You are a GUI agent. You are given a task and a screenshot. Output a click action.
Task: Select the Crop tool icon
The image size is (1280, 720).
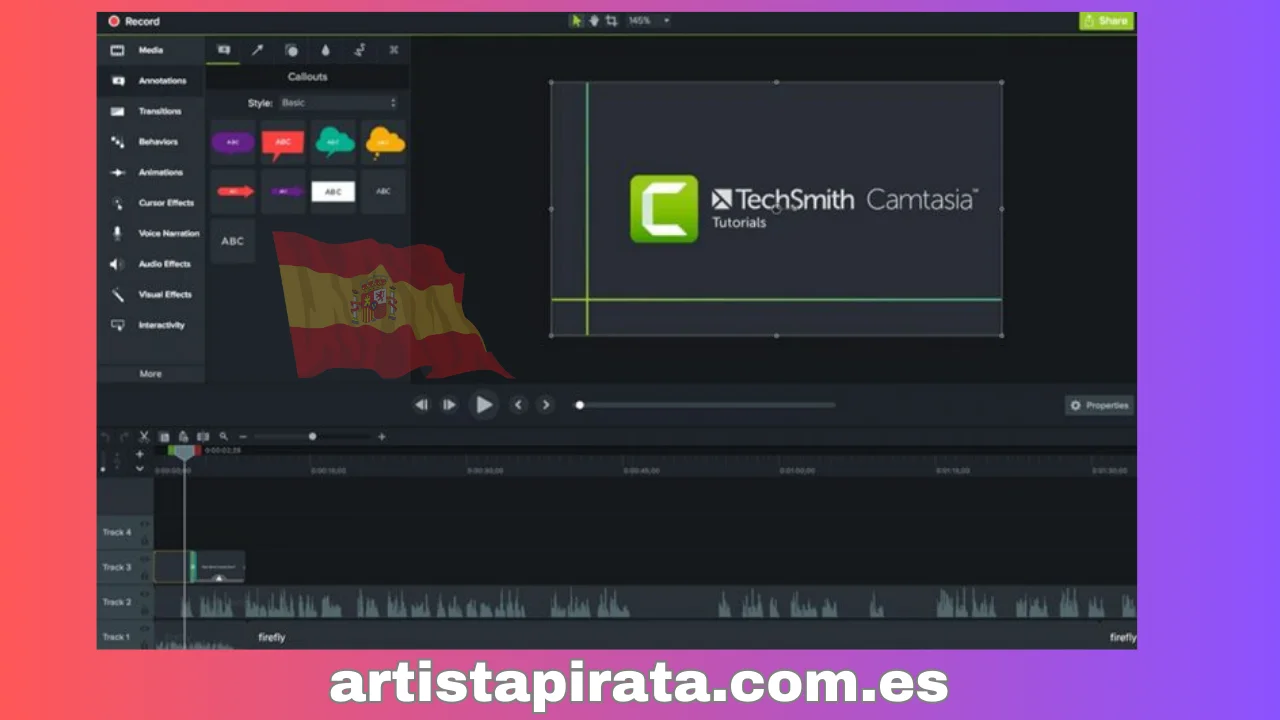point(611,20)
